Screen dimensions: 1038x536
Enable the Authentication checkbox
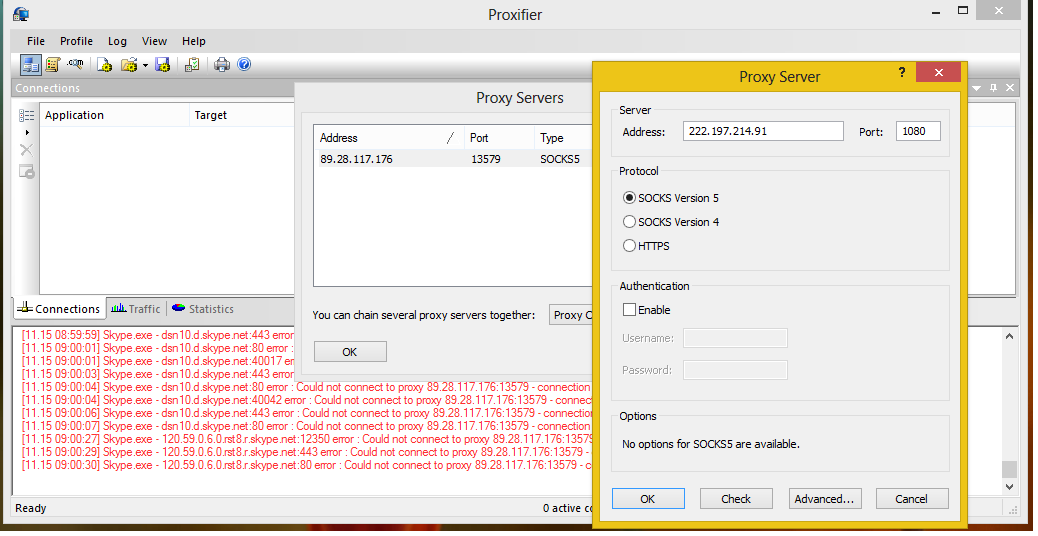pos(630,310)
